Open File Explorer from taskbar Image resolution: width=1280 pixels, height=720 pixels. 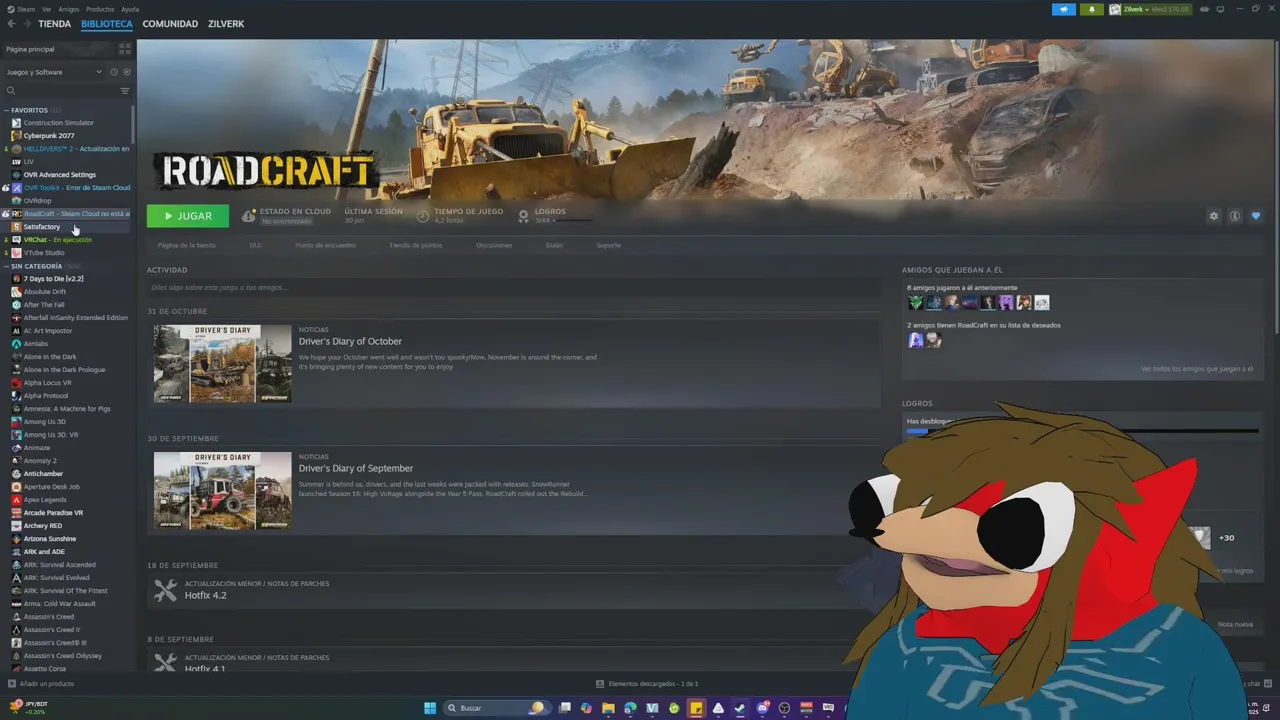[608, 708]
